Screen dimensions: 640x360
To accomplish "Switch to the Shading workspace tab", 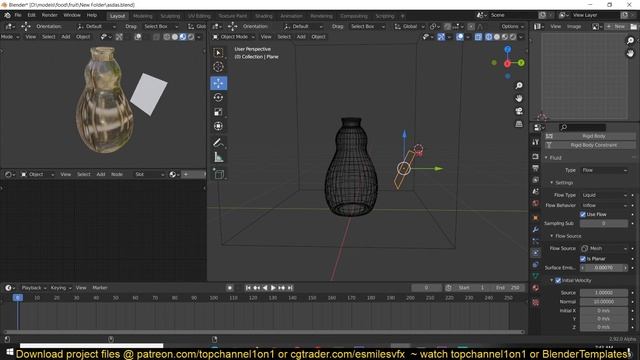I will coord(264,16).
